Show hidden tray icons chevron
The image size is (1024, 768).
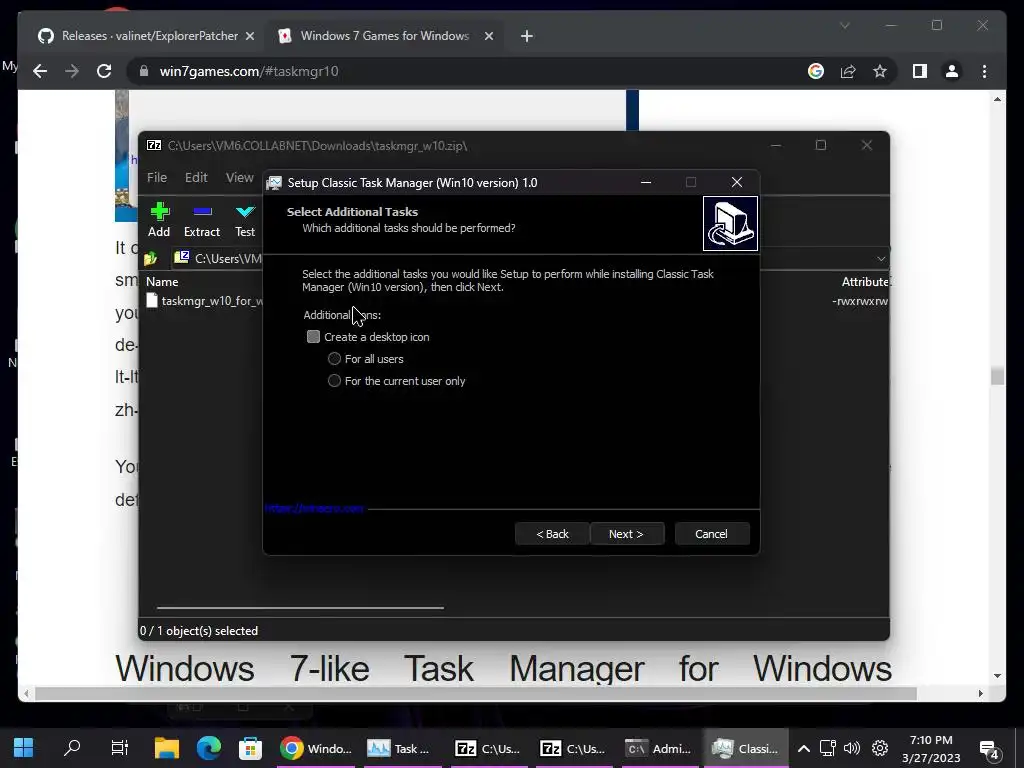coord(804,748)
